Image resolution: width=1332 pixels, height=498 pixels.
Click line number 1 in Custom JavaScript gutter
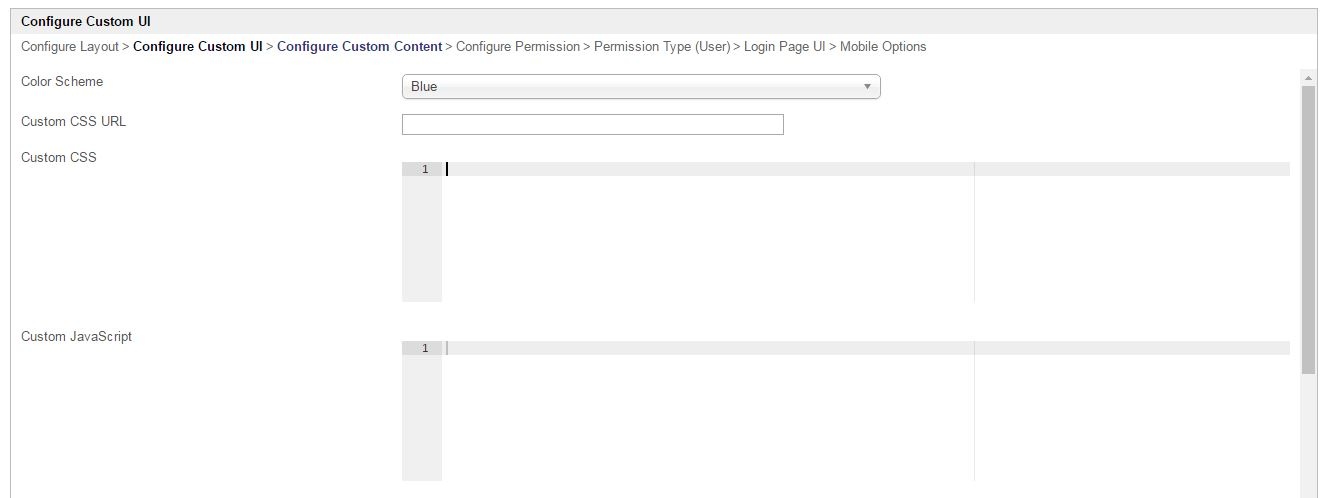click(424, 348)
